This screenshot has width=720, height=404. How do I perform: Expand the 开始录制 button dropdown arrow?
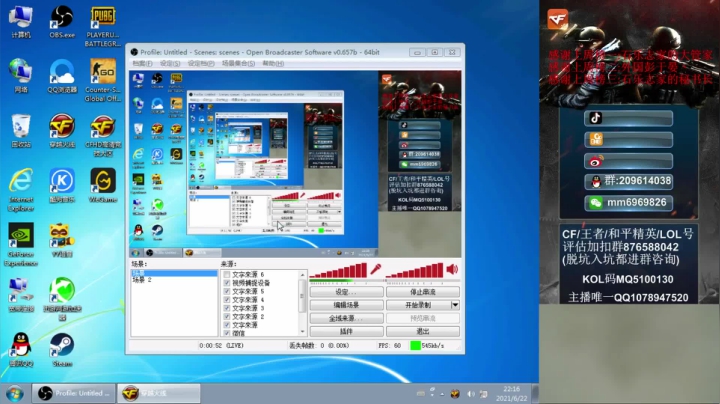455,305
